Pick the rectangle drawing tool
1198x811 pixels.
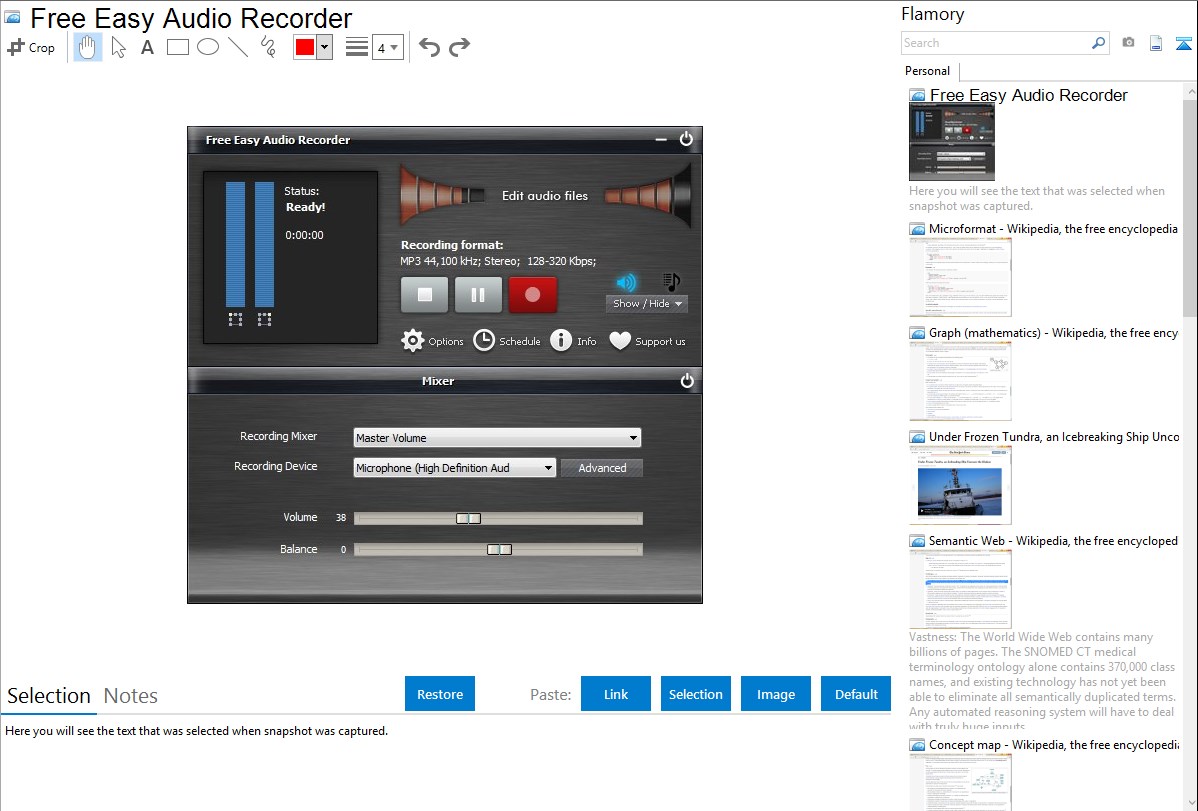coord(177,47)
